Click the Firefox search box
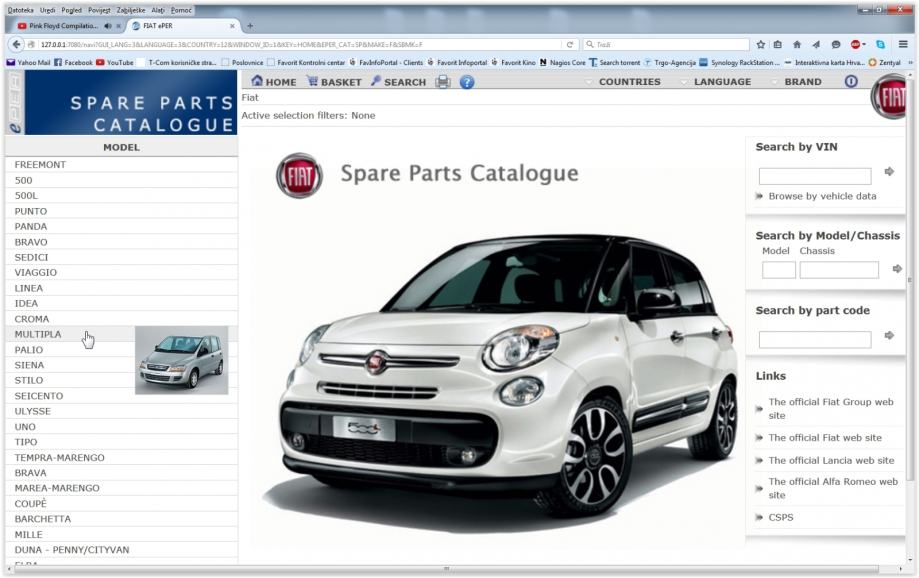 click(x=666, y=44)
